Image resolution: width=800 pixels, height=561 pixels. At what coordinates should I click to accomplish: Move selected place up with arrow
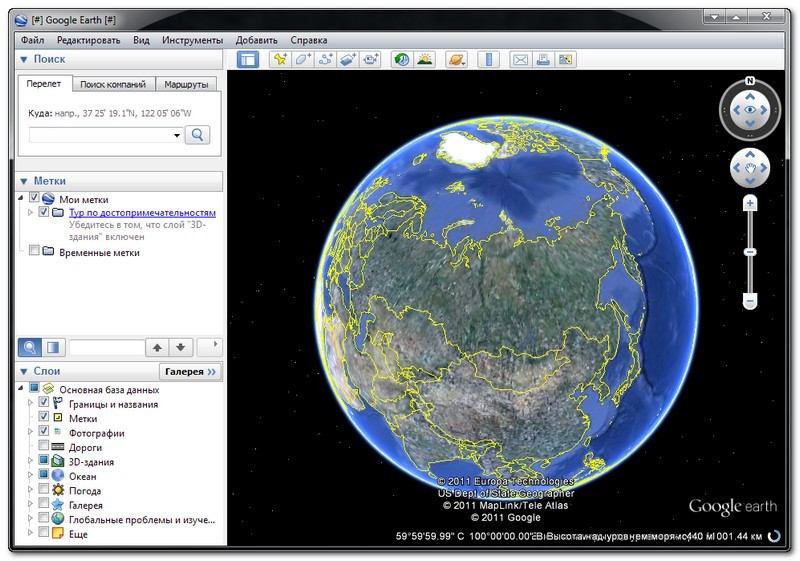[157, 348]
